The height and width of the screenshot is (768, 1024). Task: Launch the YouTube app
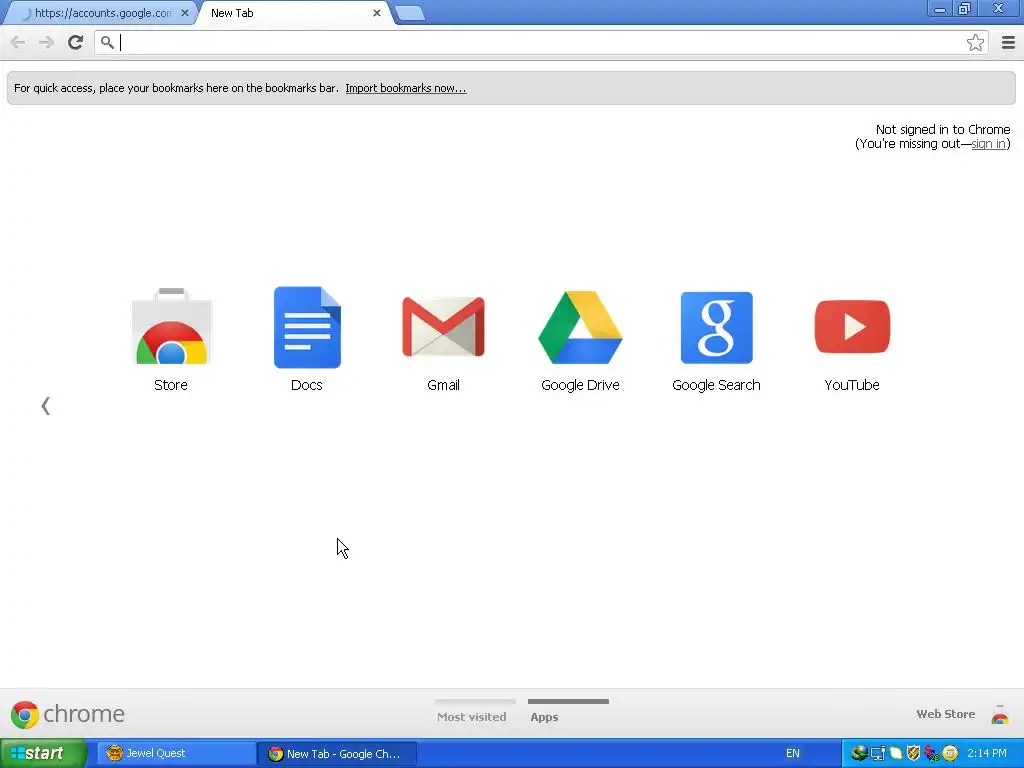pos(852,327)
